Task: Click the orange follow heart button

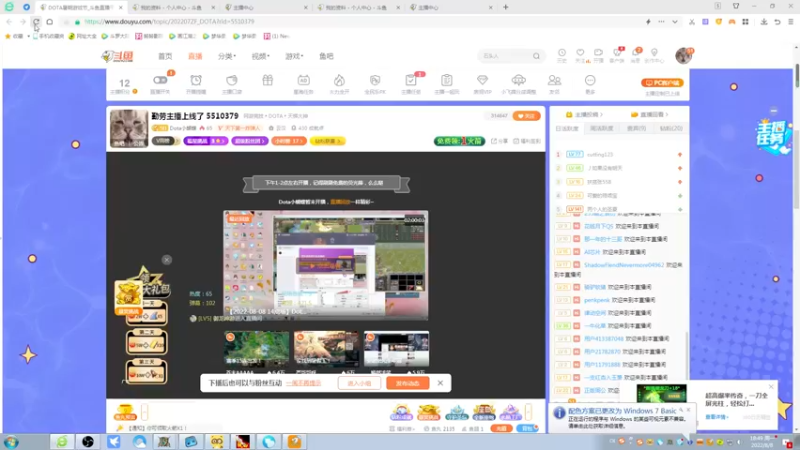Action: pos(526,116)
